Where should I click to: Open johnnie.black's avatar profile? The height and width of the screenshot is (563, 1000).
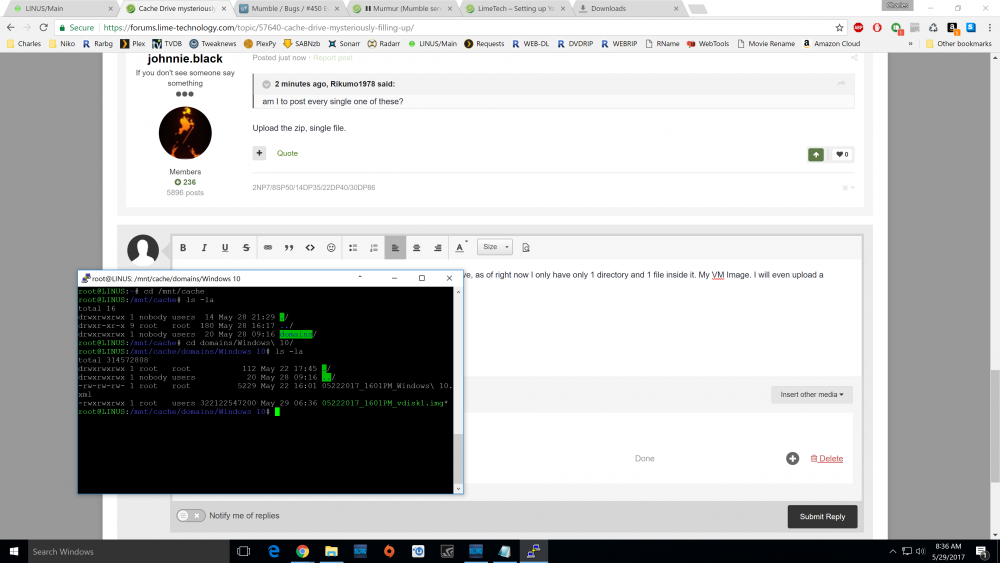pyautogui.click(x=185, y=133)
